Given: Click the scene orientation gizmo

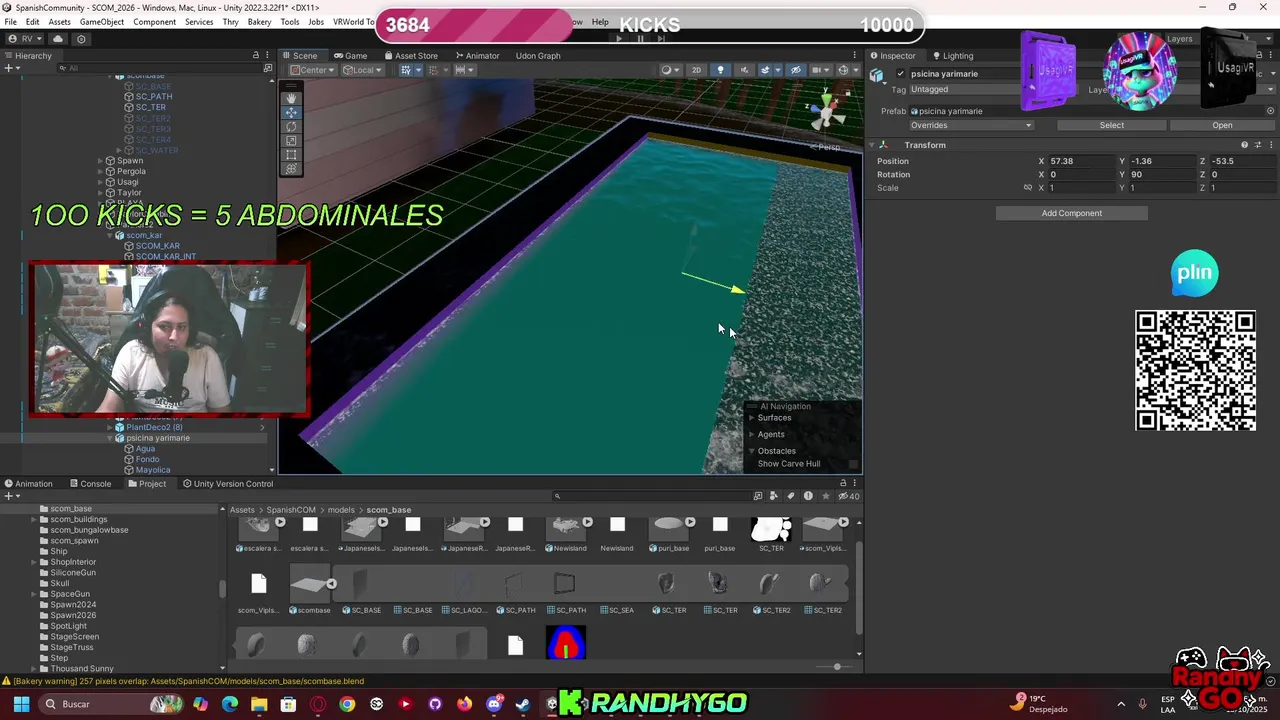Looking at the screenshot, I should [x=827, y=115].
